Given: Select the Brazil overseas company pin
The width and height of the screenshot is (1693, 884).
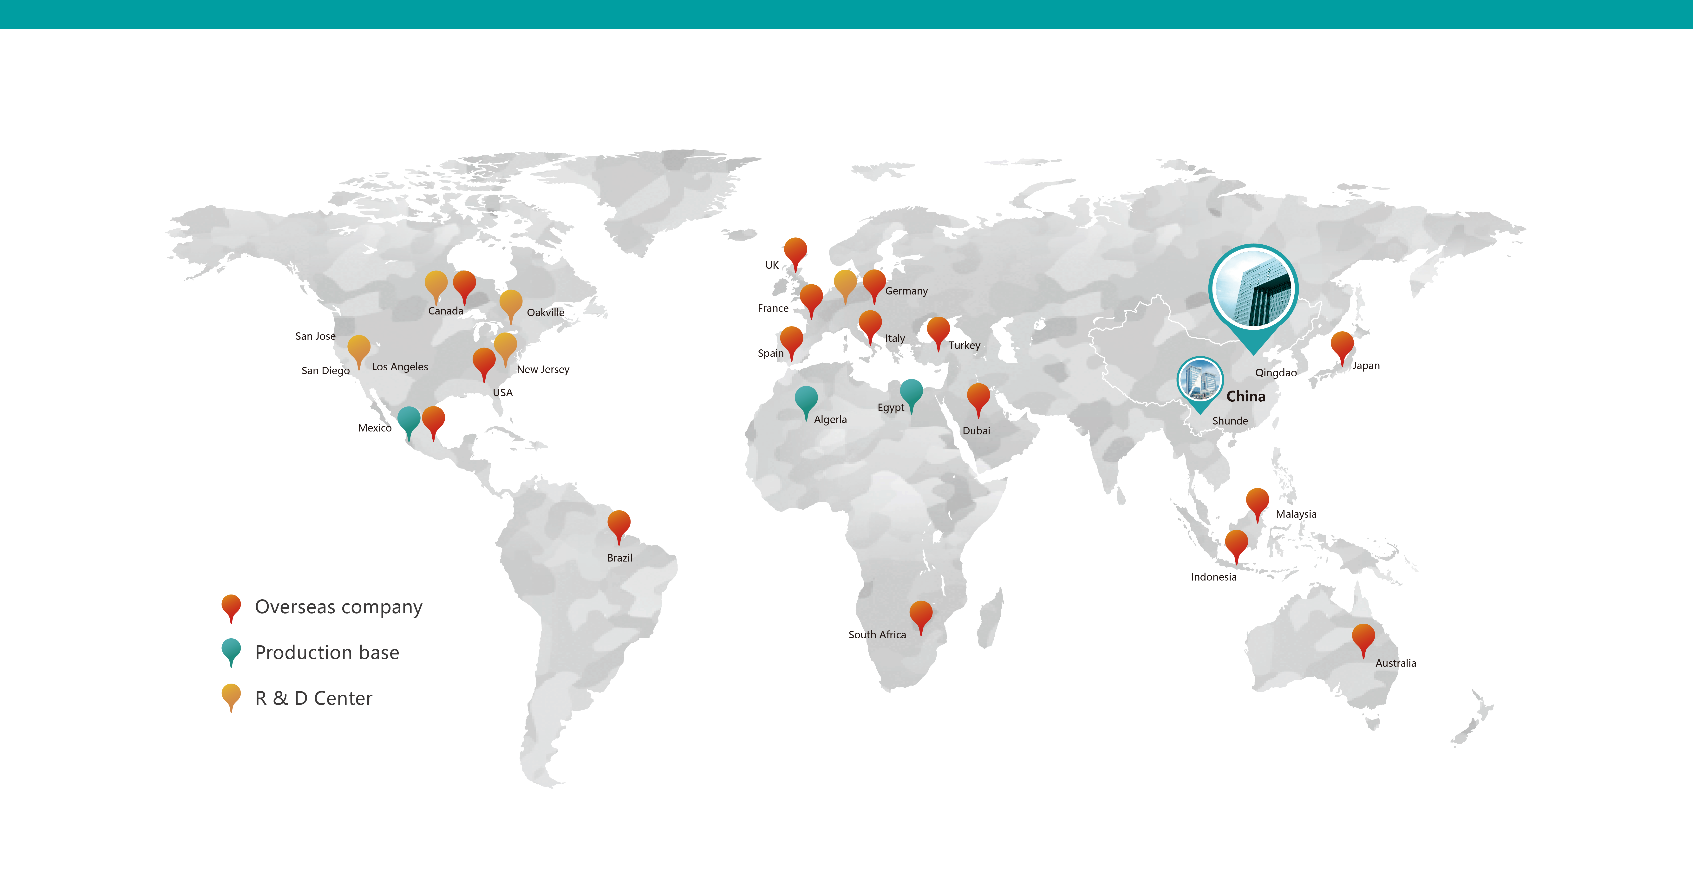Looking at the screenshot, I should coord(619,524).
